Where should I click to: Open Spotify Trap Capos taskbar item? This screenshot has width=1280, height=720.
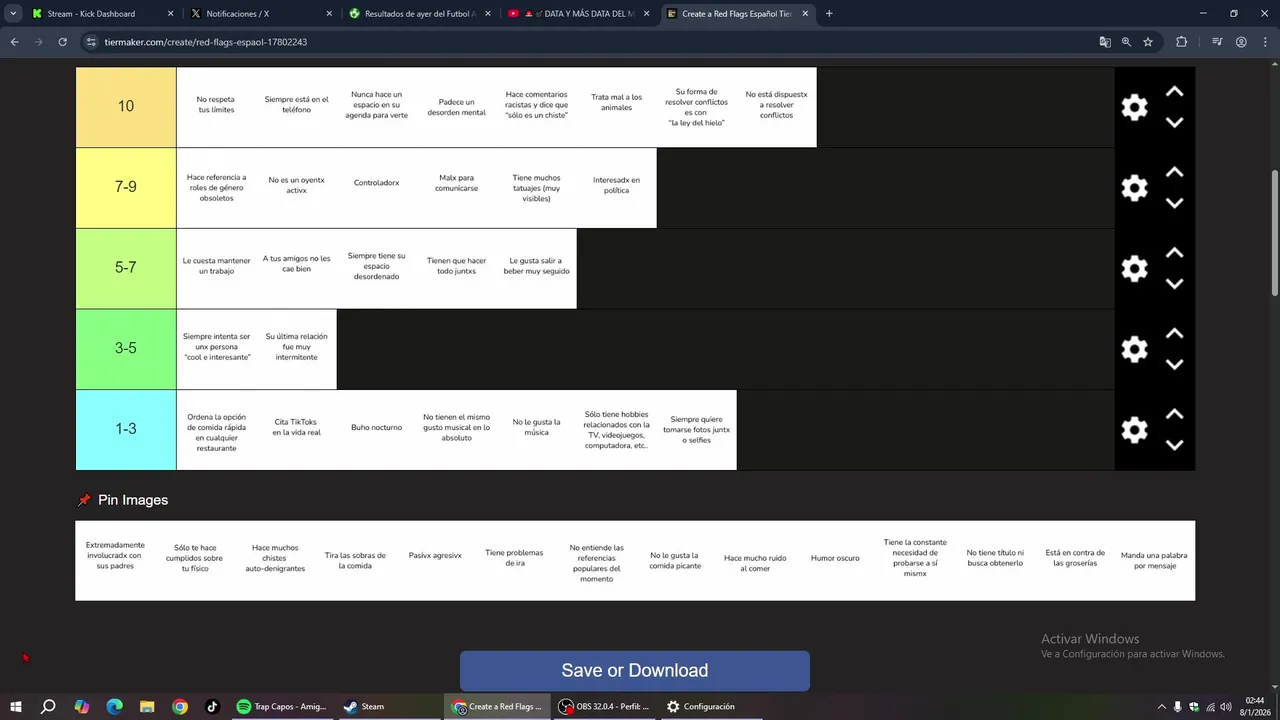click(281, 706)
